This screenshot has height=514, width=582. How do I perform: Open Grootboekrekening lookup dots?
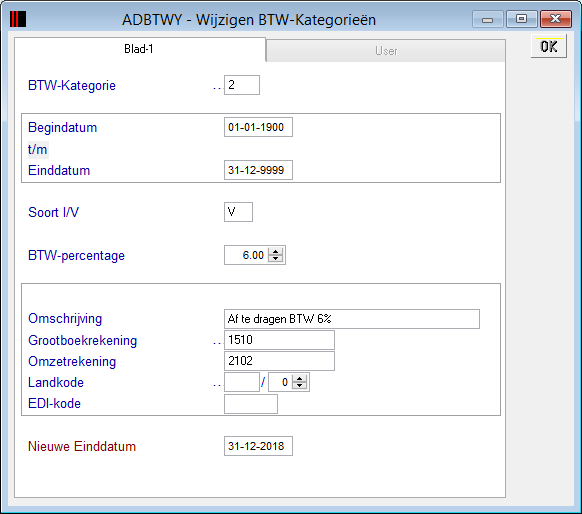point(217,343)
